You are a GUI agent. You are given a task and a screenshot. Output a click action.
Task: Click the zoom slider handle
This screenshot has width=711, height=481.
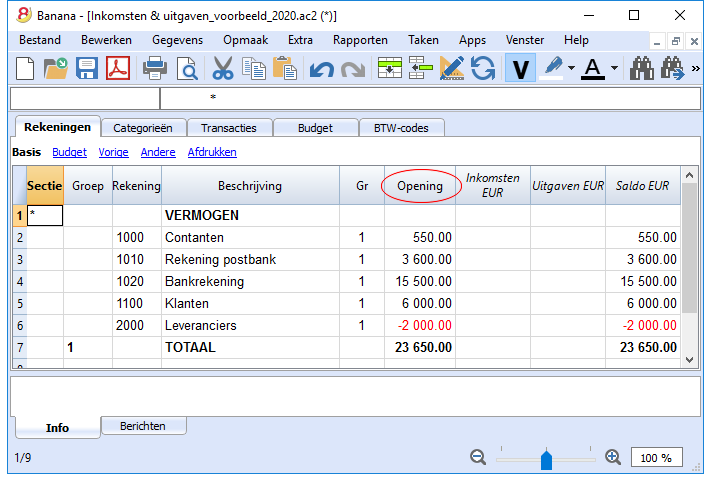pyautogui.click(x=546, y=460)
